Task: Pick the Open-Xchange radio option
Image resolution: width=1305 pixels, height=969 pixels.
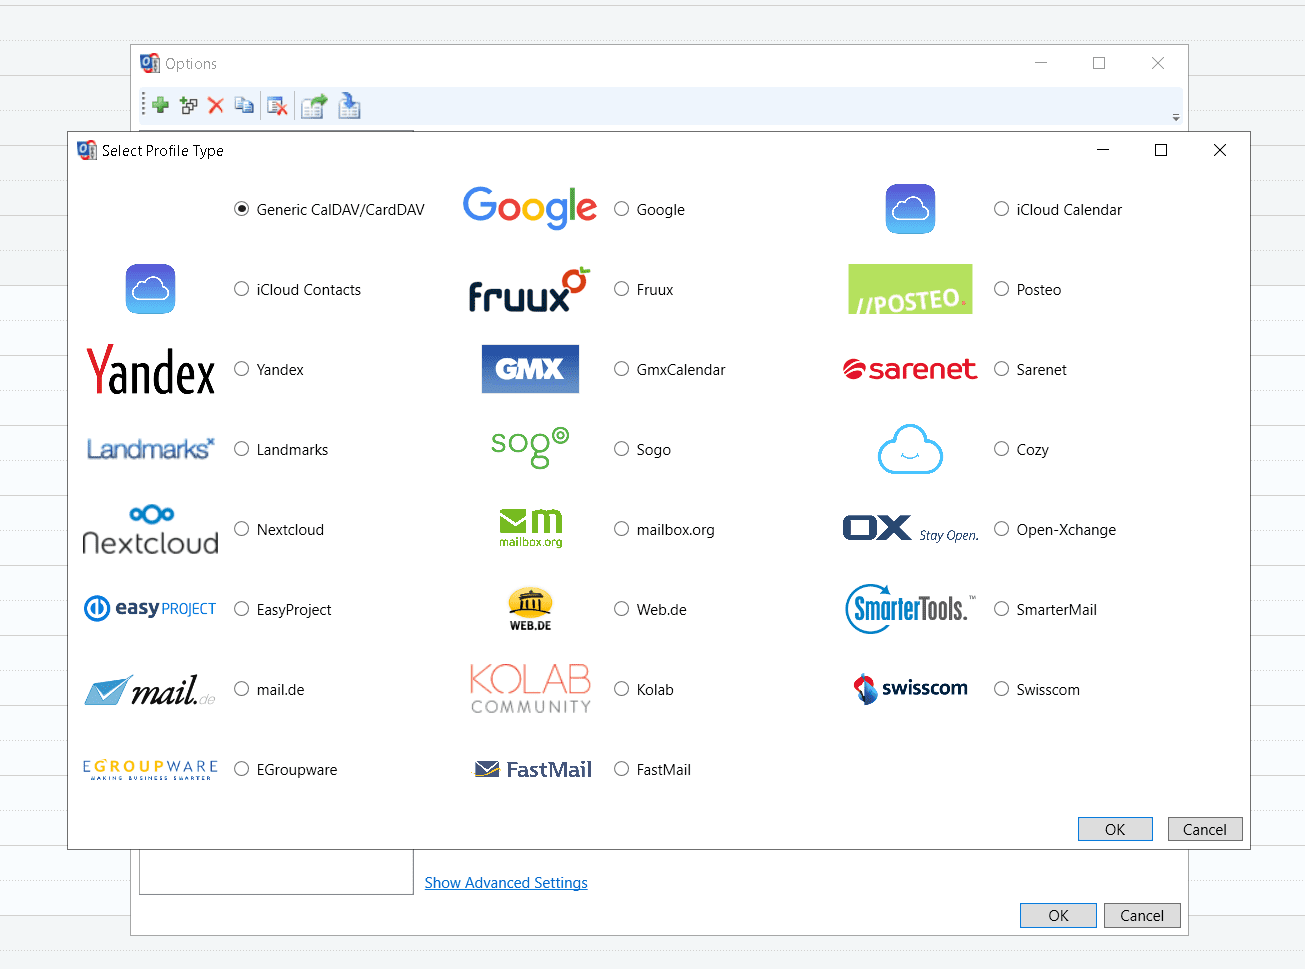Action: (1055, 529)
